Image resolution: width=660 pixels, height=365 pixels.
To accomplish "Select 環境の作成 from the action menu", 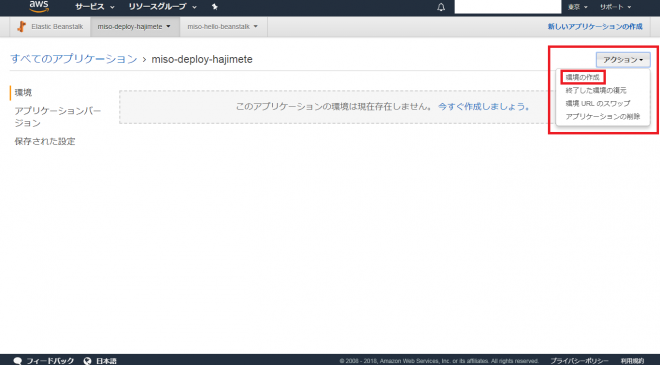I will [x=583, y=77].
